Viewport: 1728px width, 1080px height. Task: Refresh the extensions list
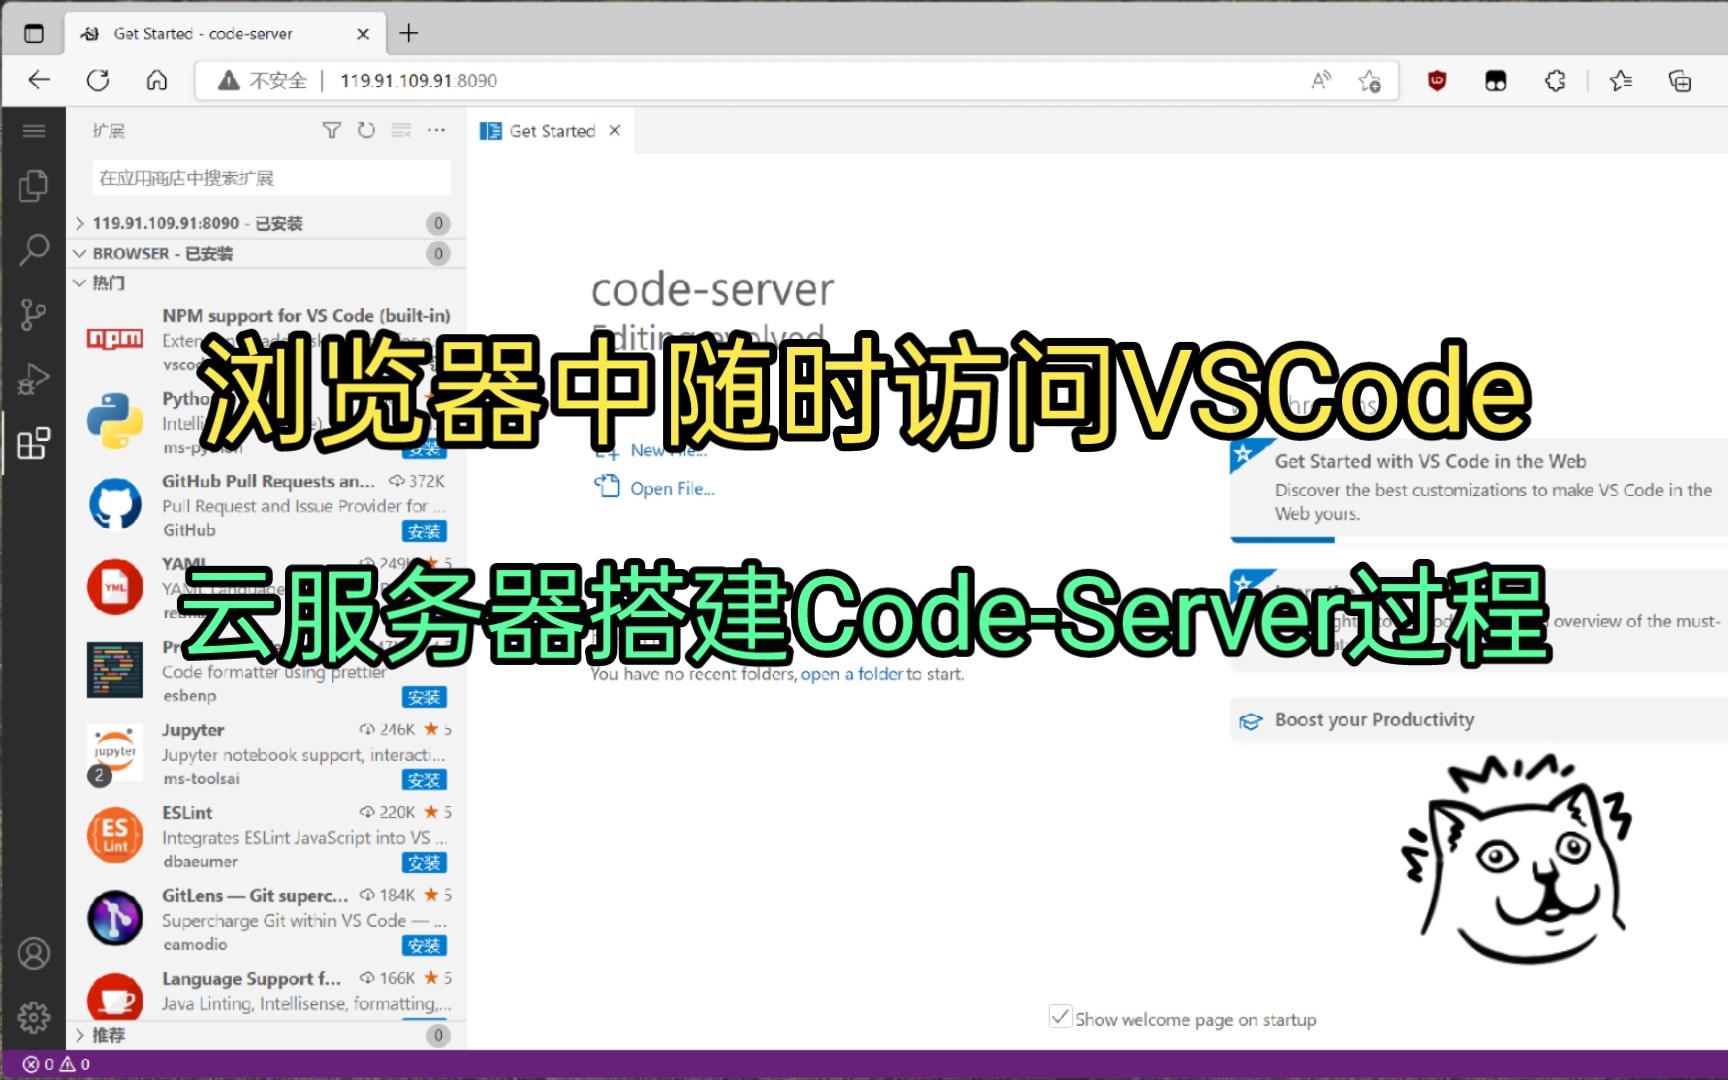coord(366,130)
